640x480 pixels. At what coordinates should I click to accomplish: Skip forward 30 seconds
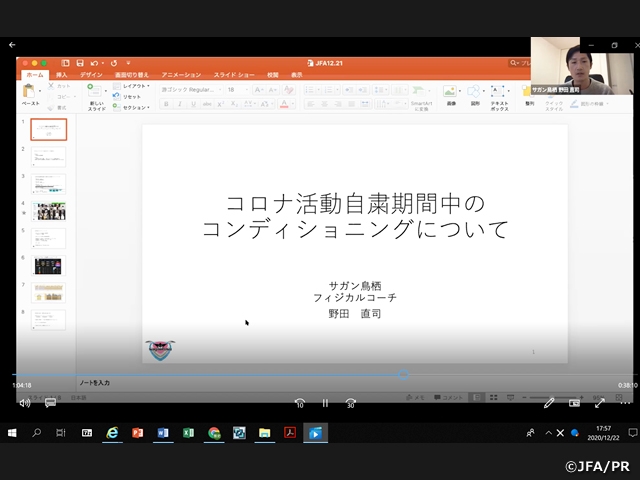[350, 403]
